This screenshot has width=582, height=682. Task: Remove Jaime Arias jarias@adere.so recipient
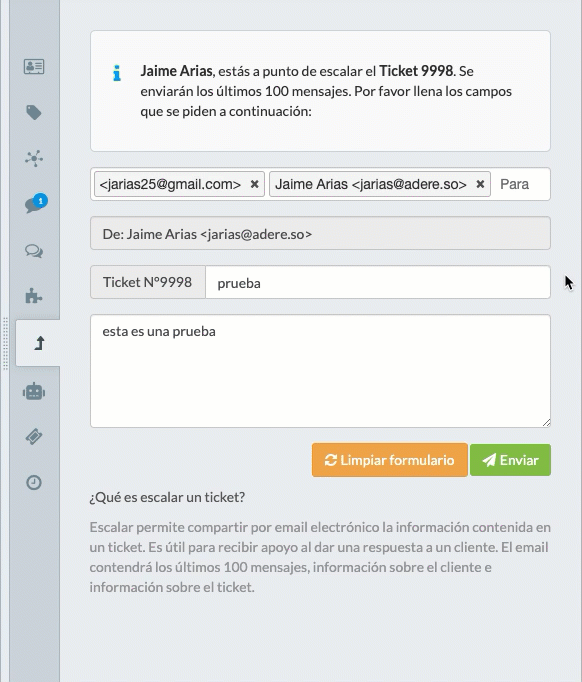(x=480, y=184)
